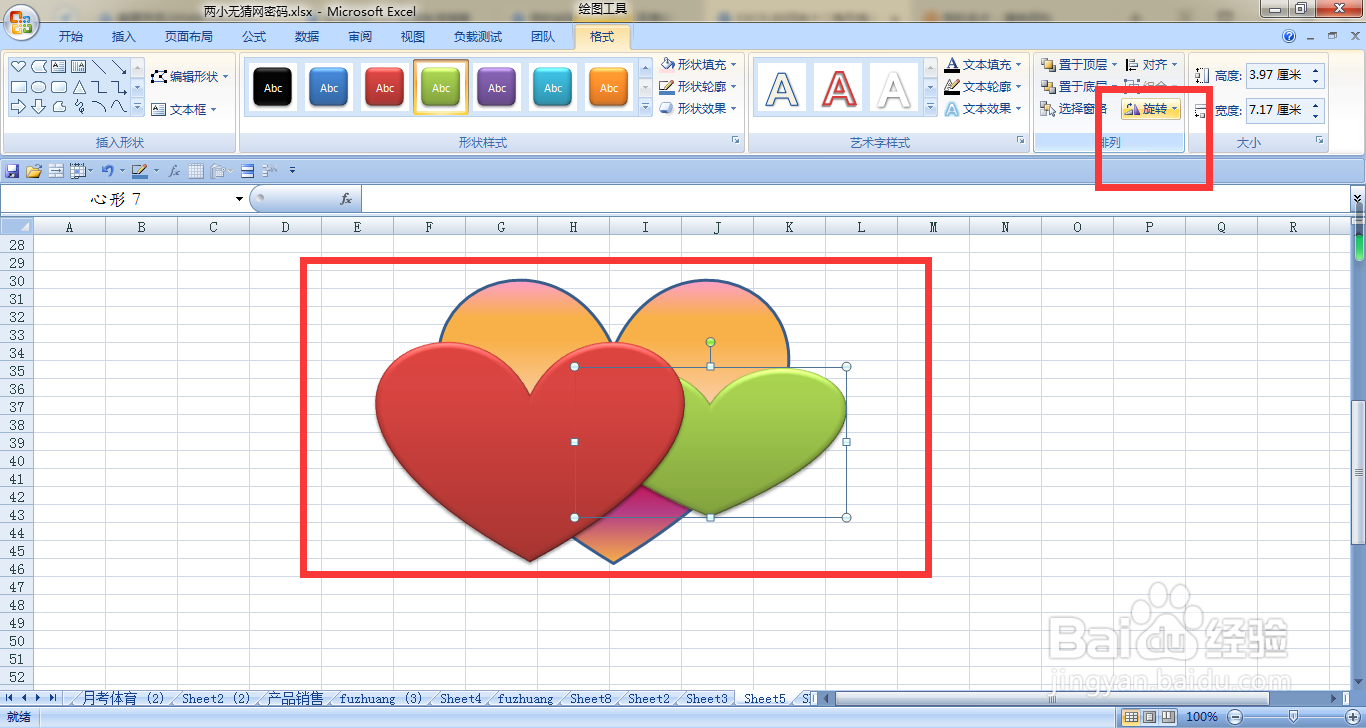Expand the shape styles gallery More arrow
Screen dimensions: 1366x728
tap(645, 108)
